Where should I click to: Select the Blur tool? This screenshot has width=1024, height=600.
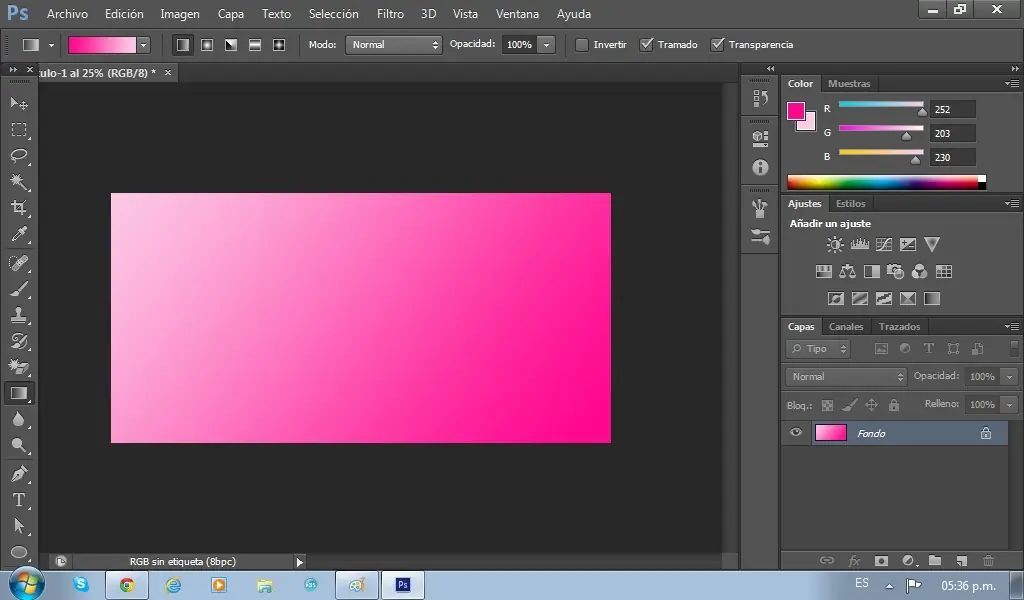click(x=19, y=419)
